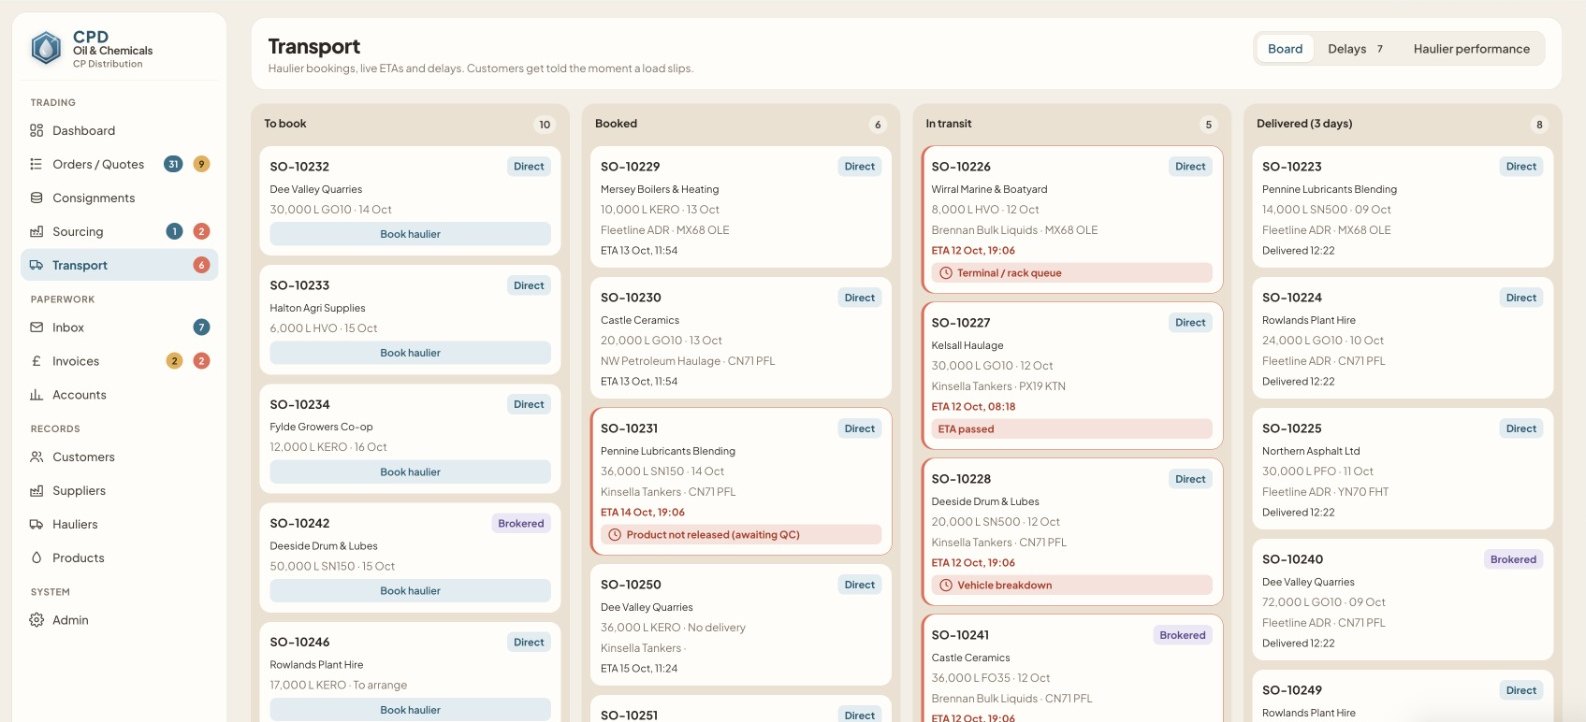Book haulier for SO-10246
Image resolution: width=1586 pixels, height=722 pixels.
pyautogui.click(x=410, y=710)
